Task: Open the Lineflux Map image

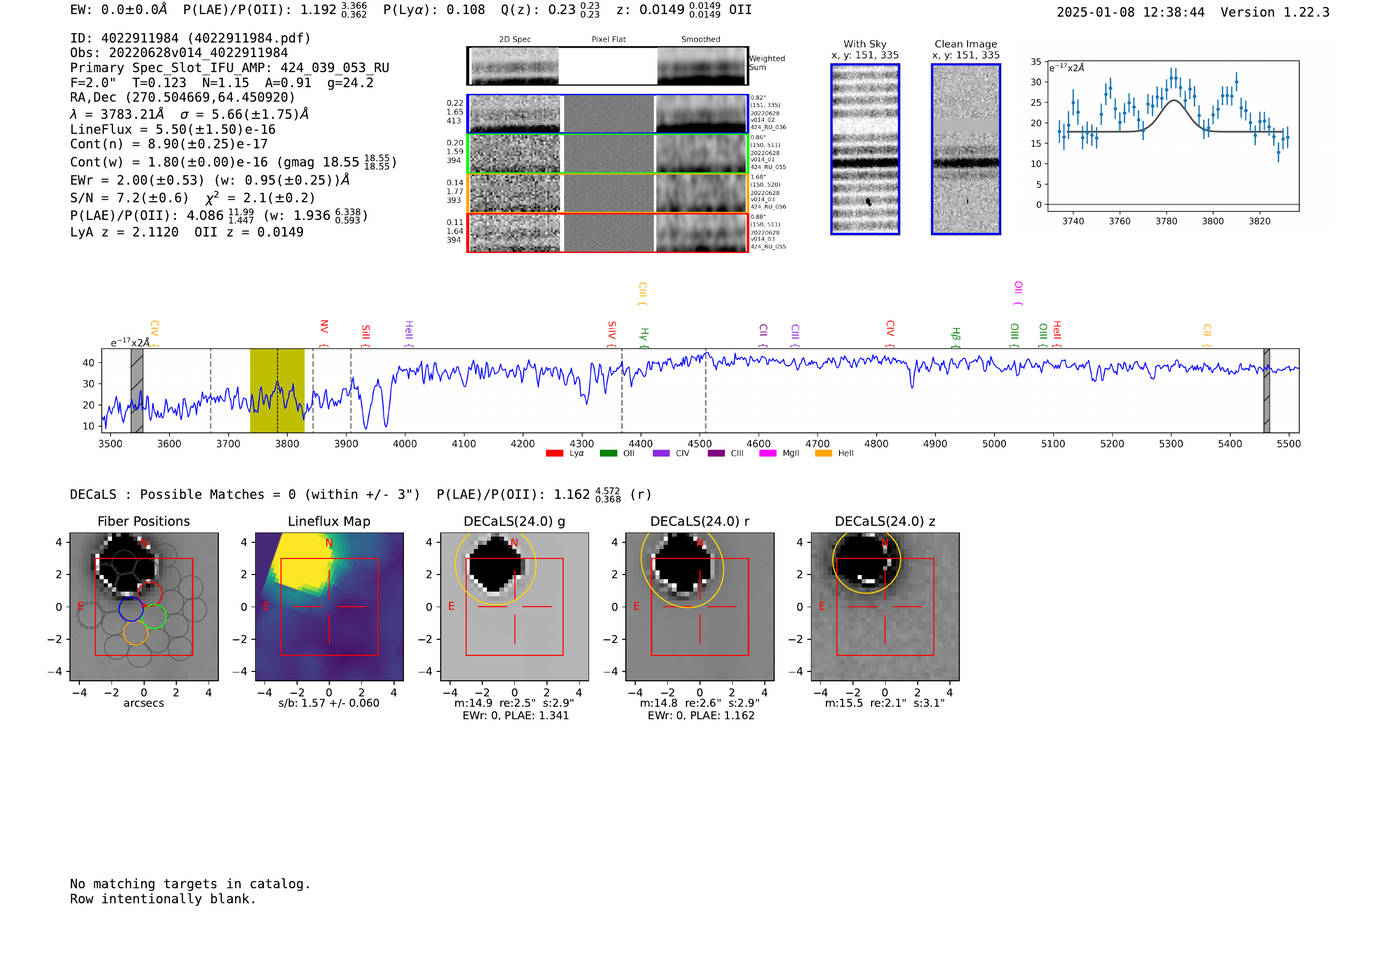Action: (x=329, y=606)
